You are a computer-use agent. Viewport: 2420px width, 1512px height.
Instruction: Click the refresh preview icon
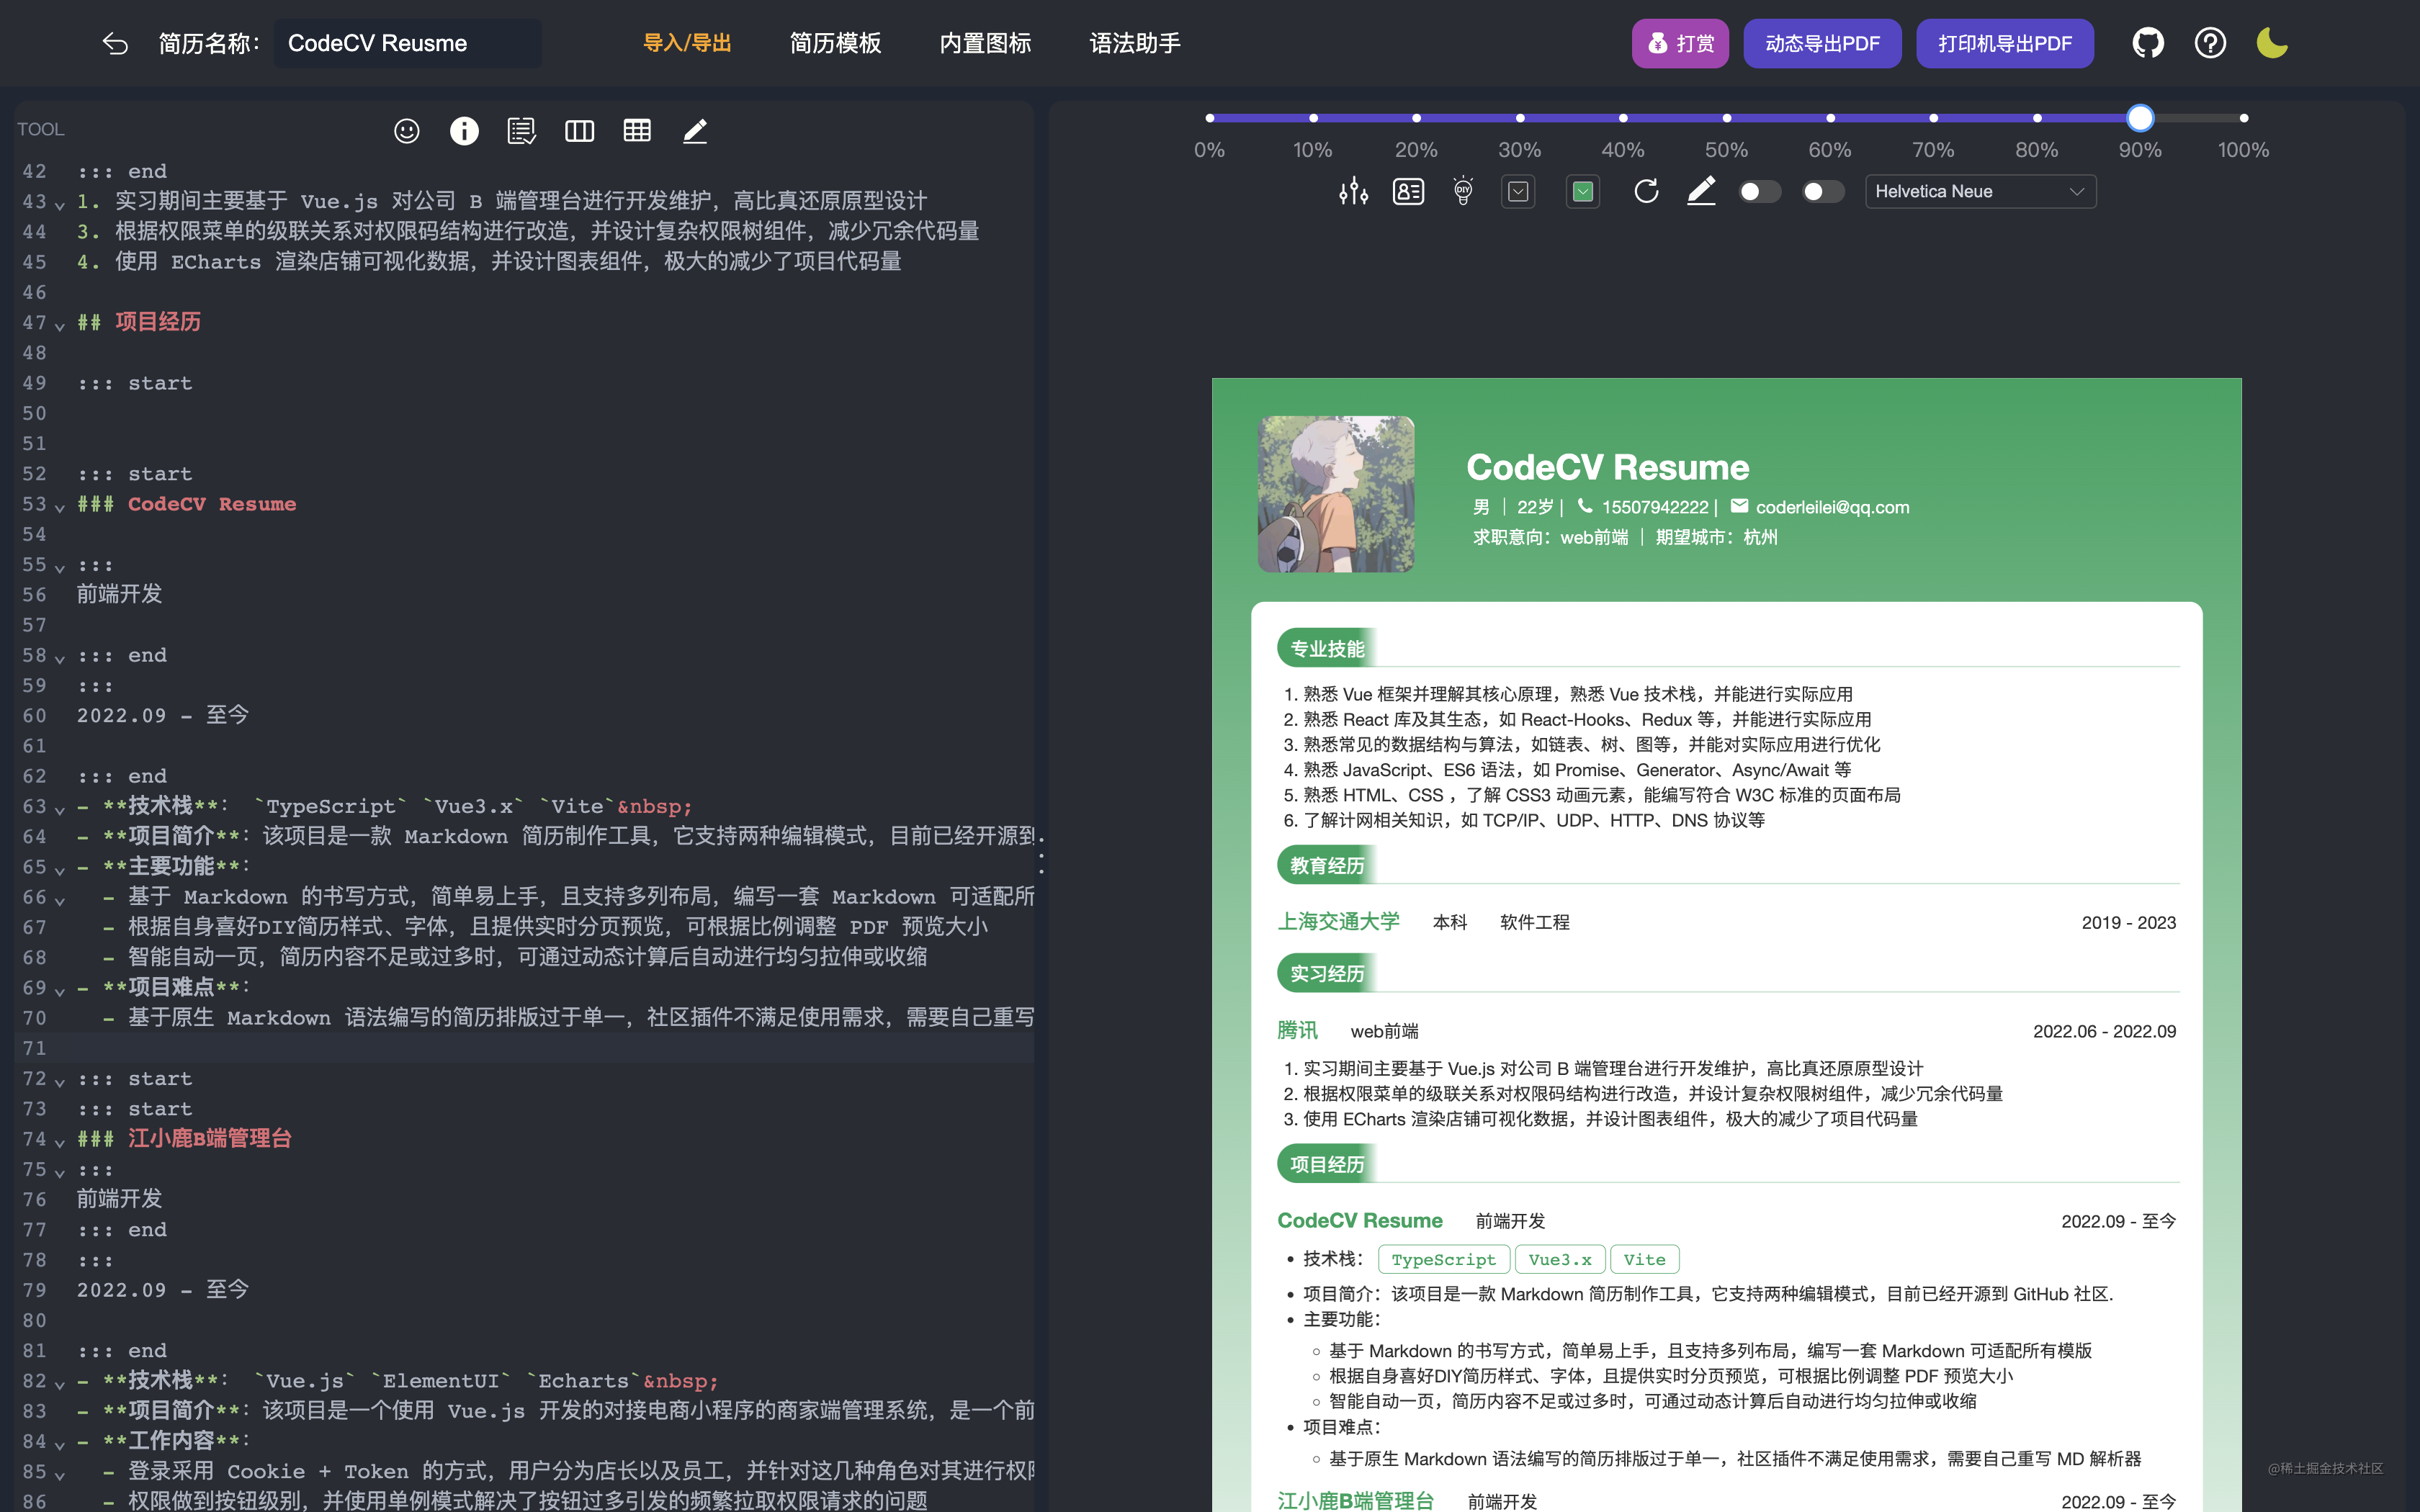[1646, 191]
